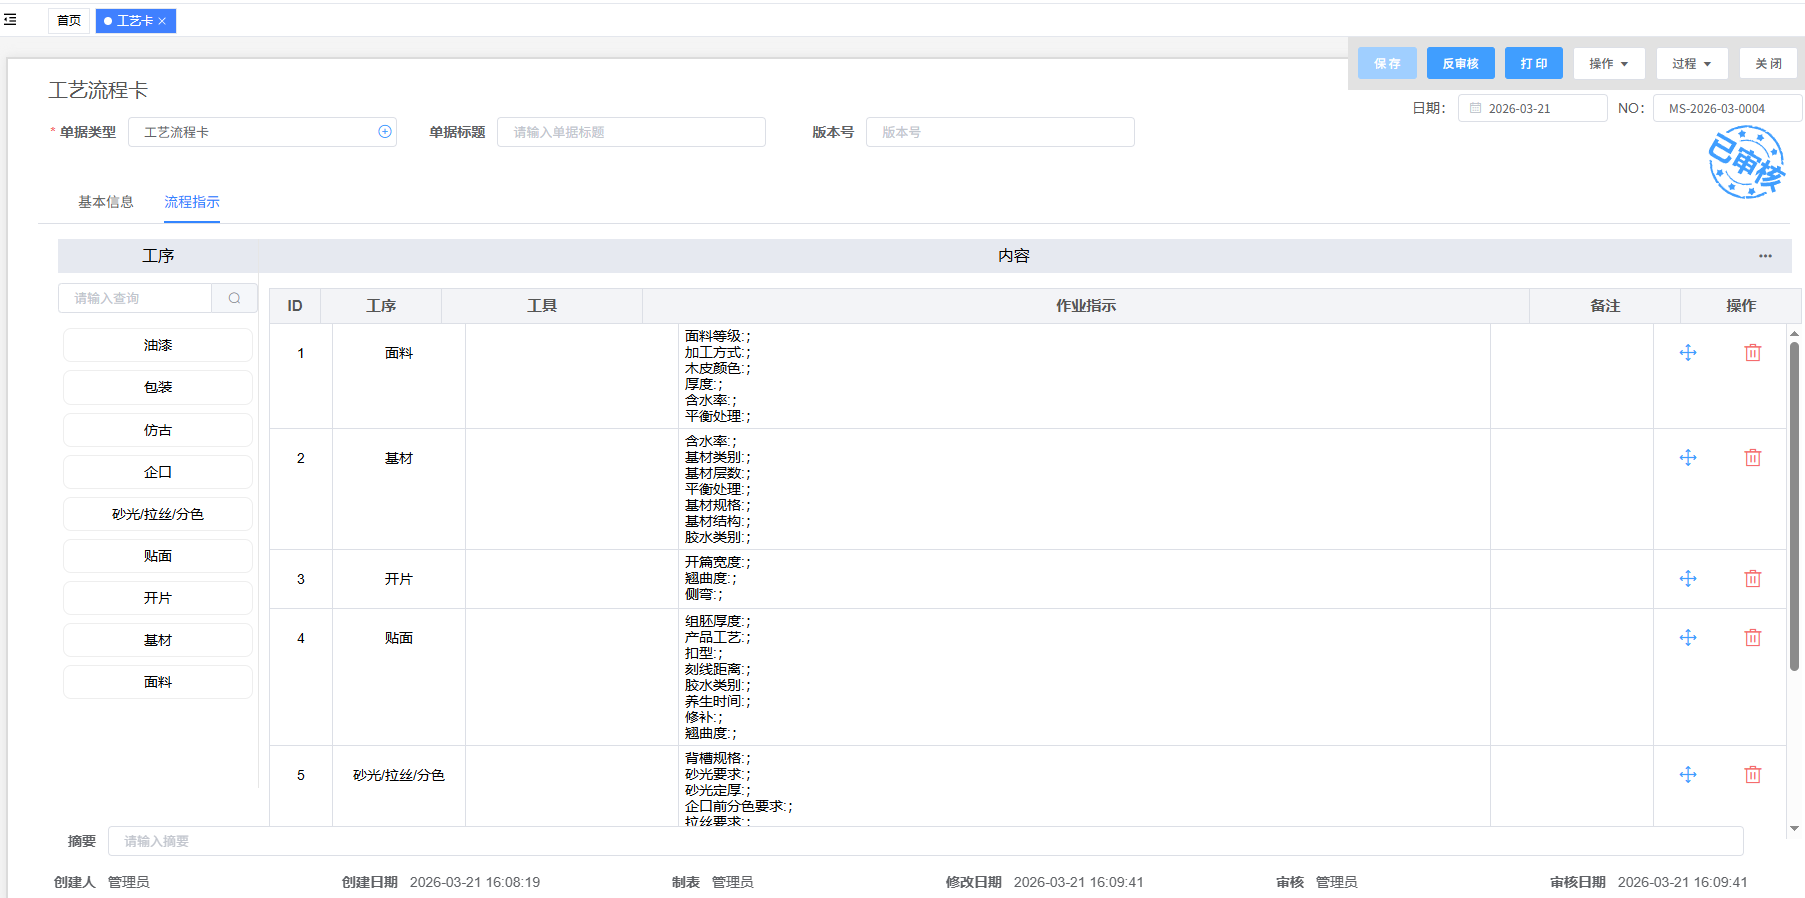Go to the 首页 tab
This screenshot has height=898, width=1805.
click(x=69, y=21)
